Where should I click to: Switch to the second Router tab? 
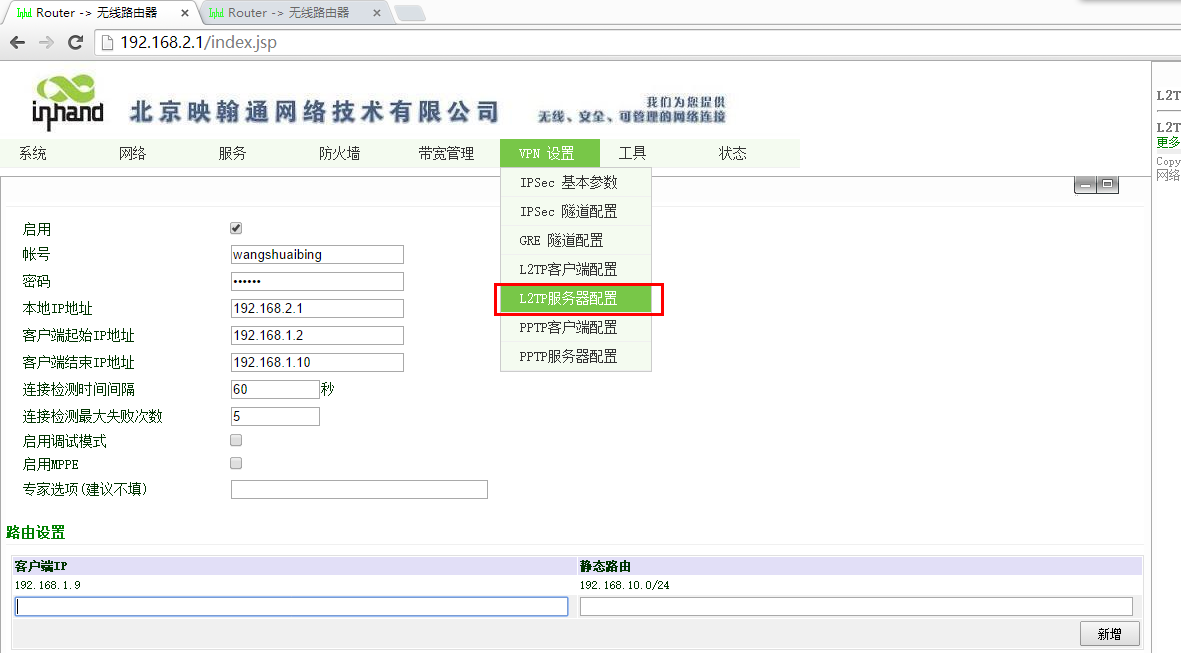(288, 13)
